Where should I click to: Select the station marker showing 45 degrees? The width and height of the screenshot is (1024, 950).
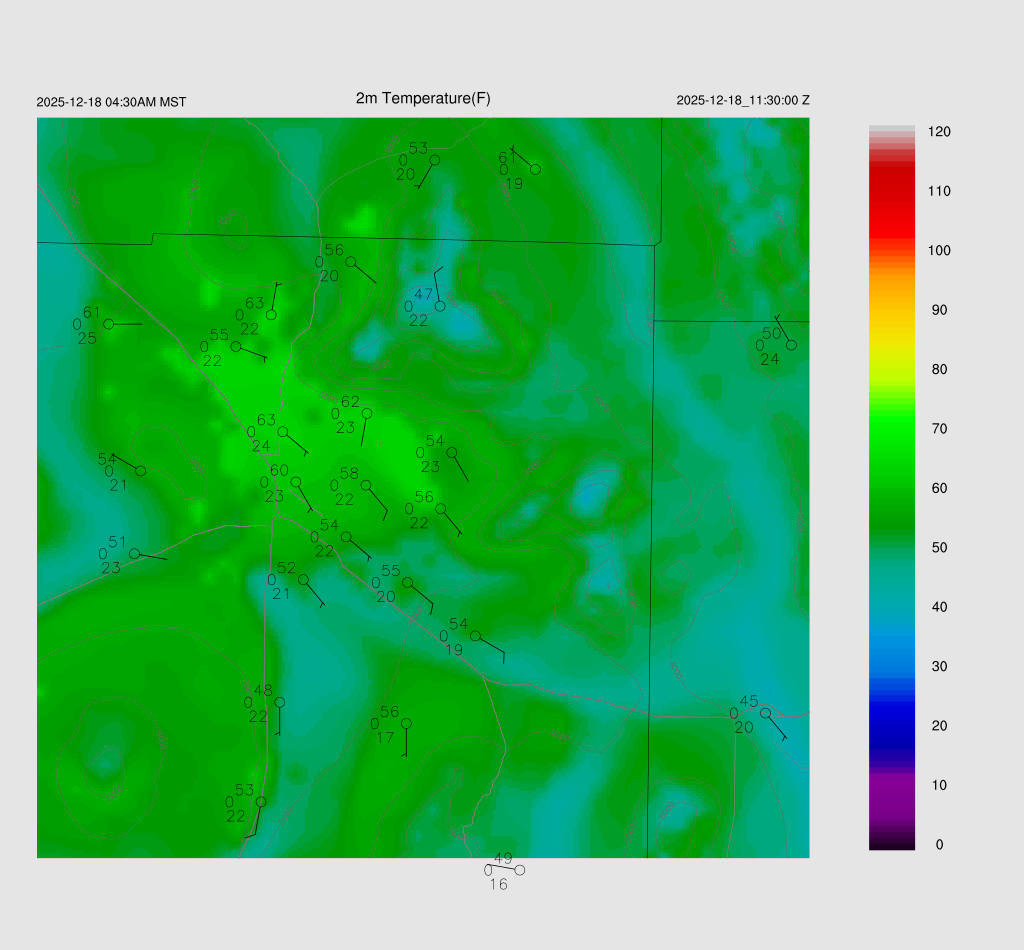(765, 713)
